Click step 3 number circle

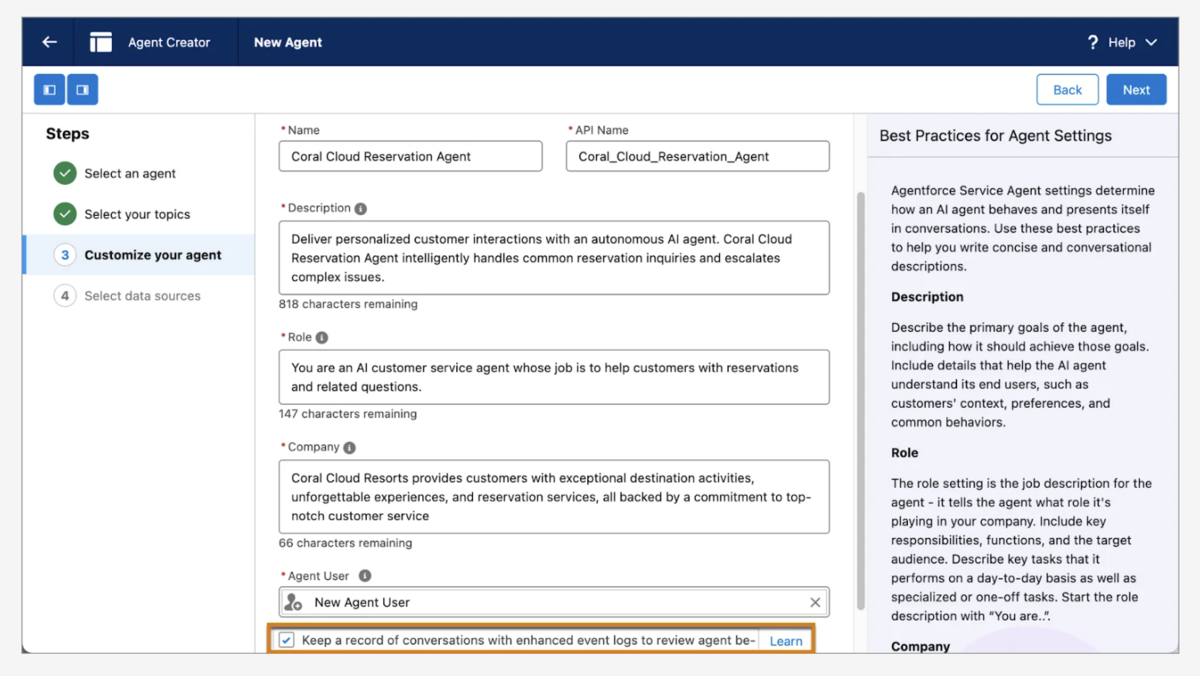[x=65, y=255]
